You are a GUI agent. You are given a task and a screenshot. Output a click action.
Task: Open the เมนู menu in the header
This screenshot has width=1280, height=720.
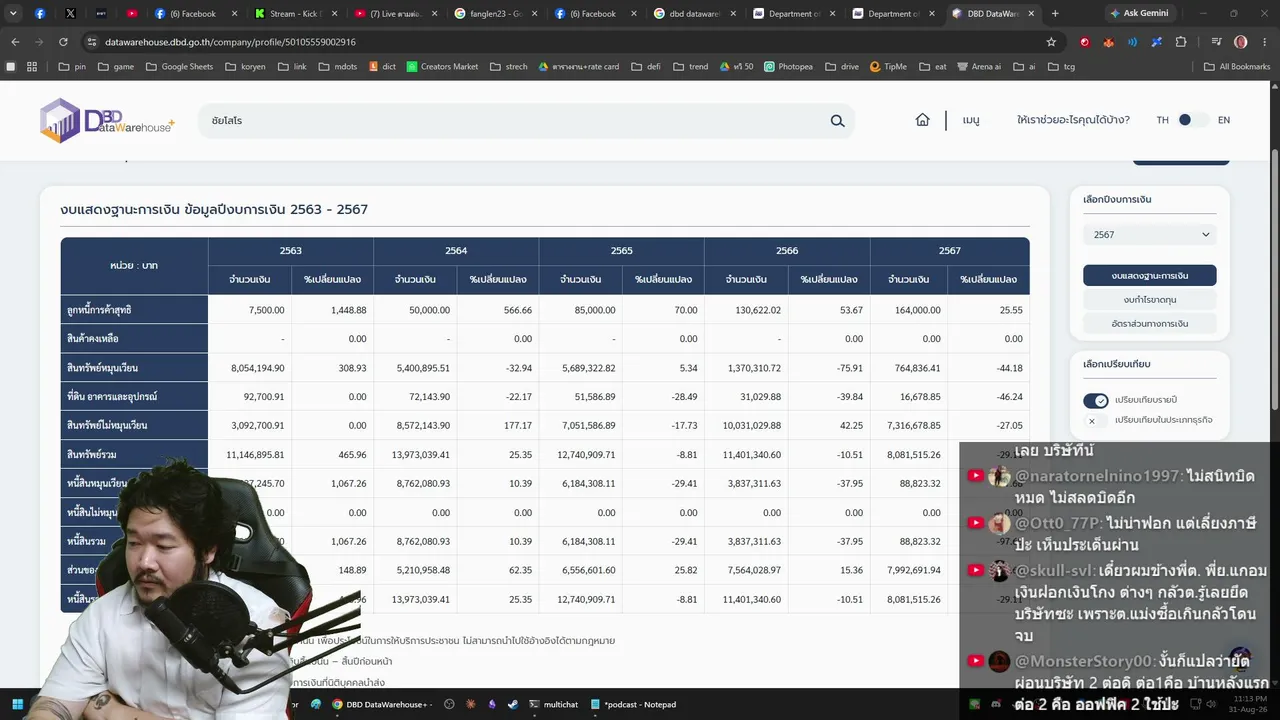tap(971, 120)
